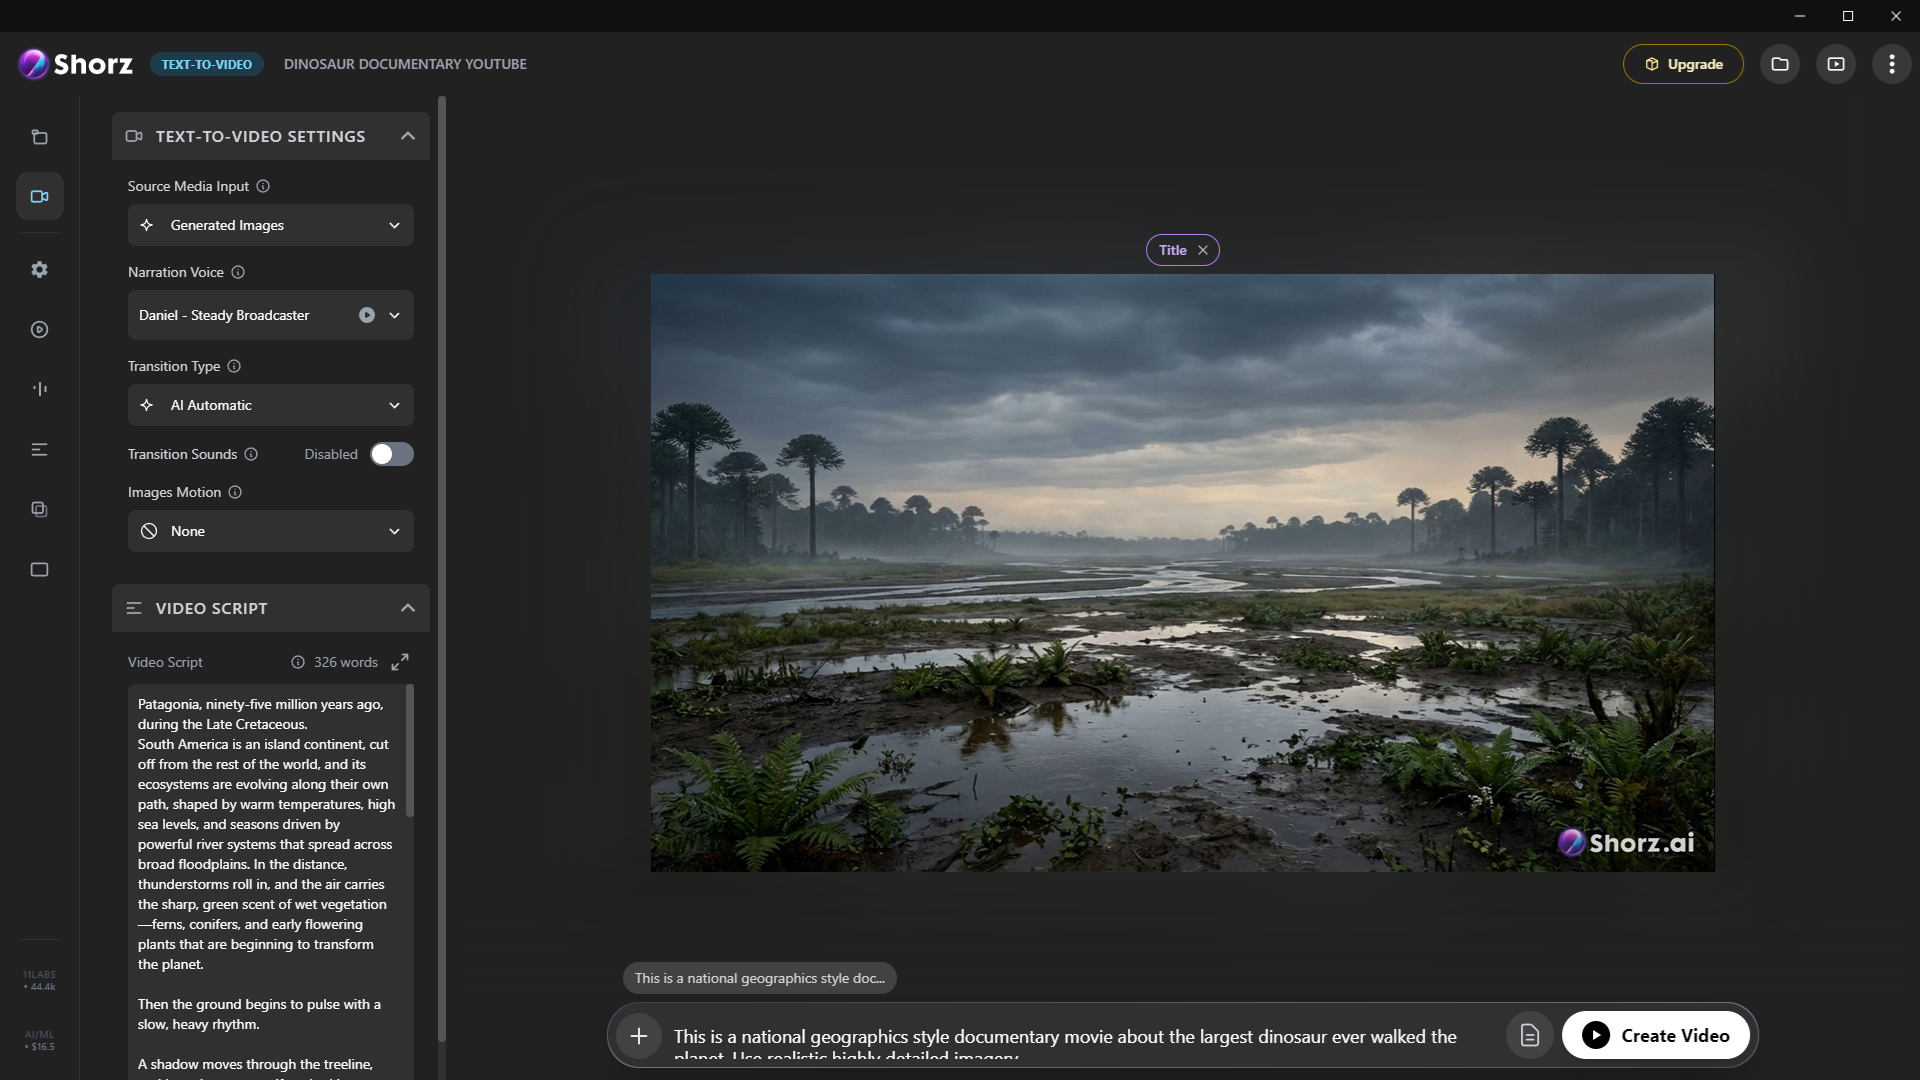The image size is (1920, 1080).
Task: Collapse the Text-to-Video Settings section
Action: (x=407, y=135)
